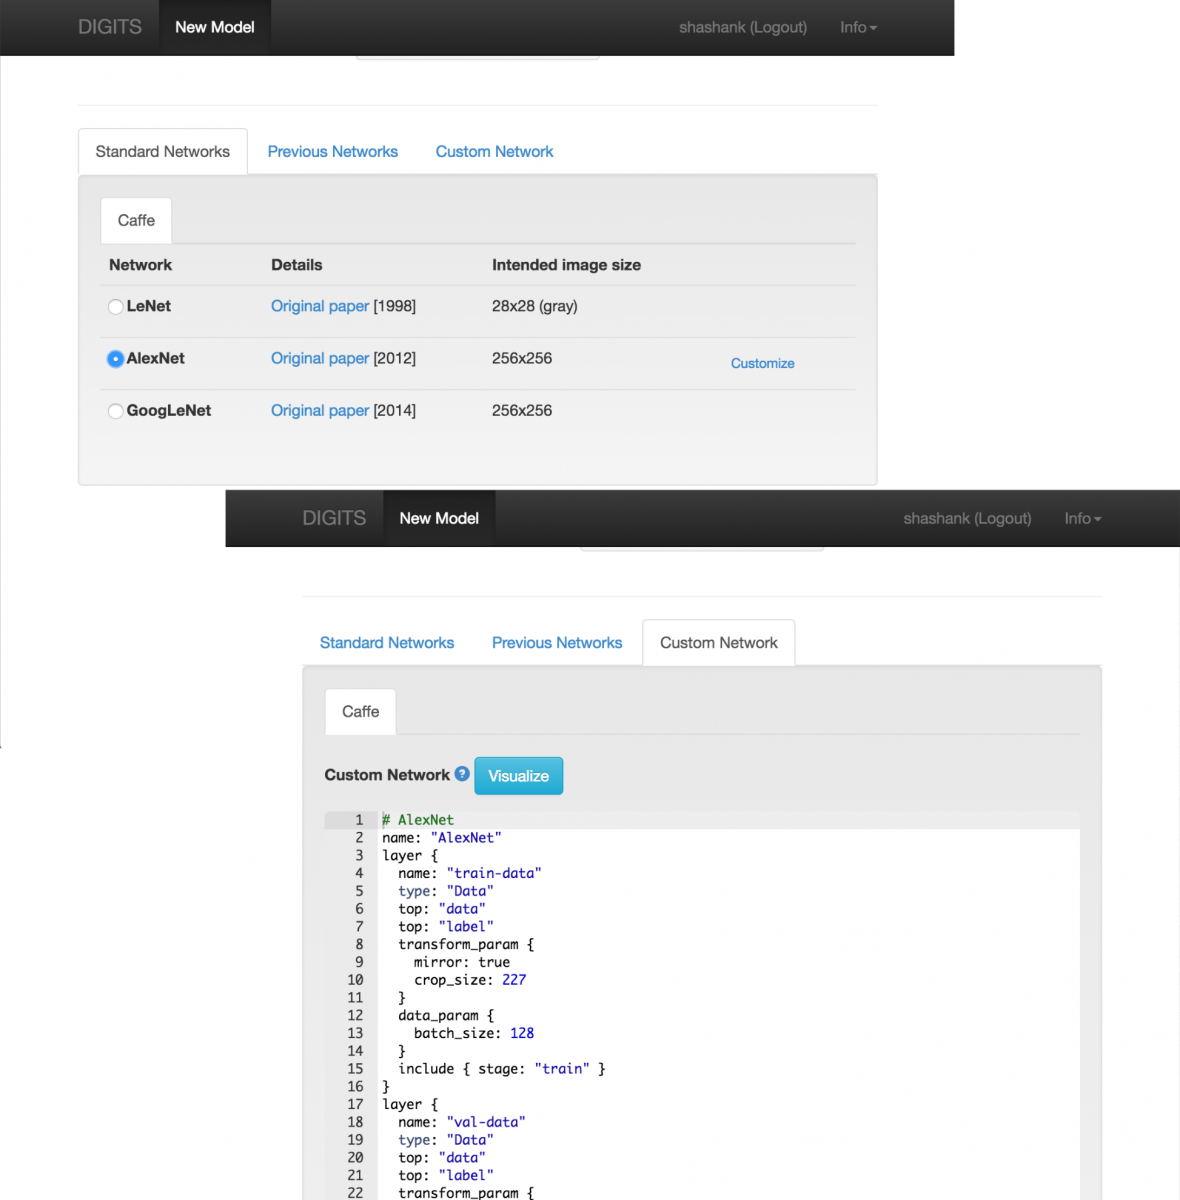
Task: Switch to the inactive blue Standard Networks tab
Action: pos(386,643)
